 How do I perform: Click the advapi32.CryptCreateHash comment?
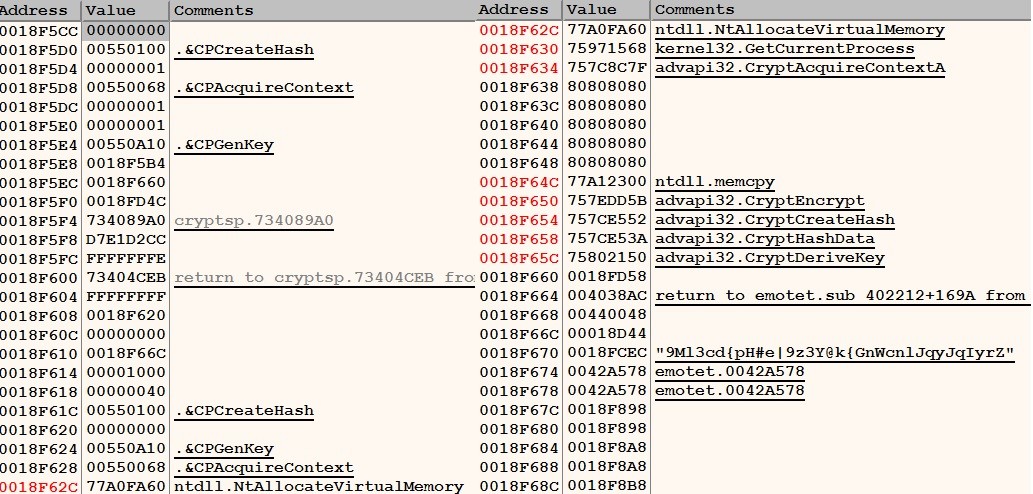click(x=775, y=220)
